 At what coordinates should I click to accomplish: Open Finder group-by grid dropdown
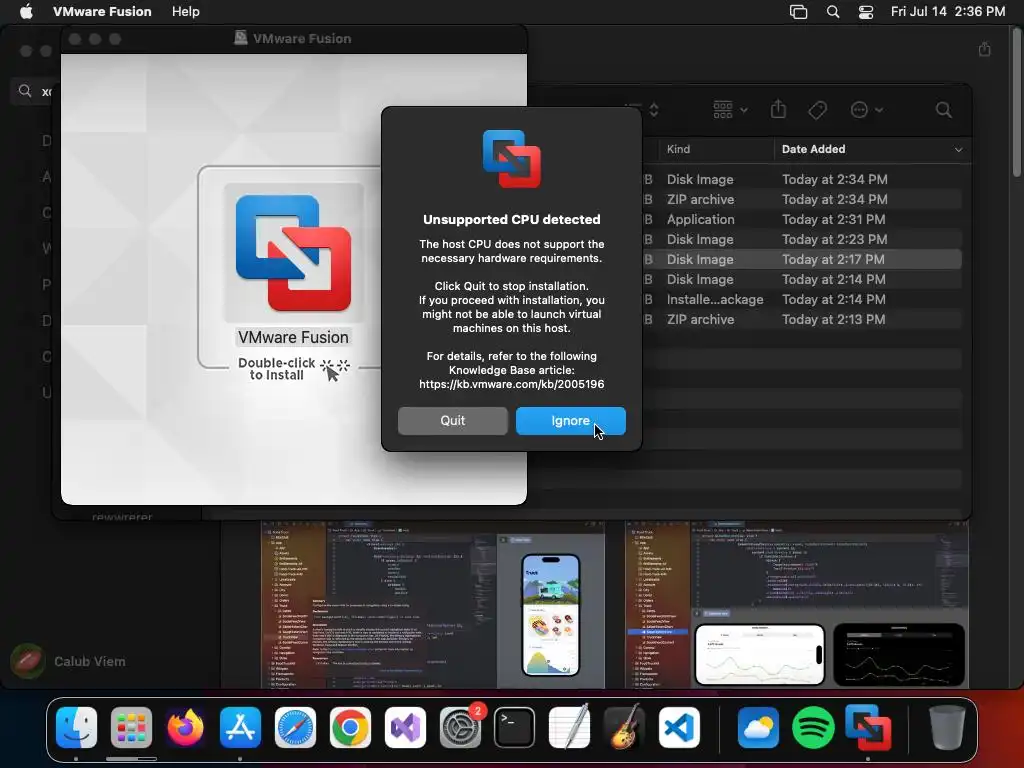click(729, 110)
